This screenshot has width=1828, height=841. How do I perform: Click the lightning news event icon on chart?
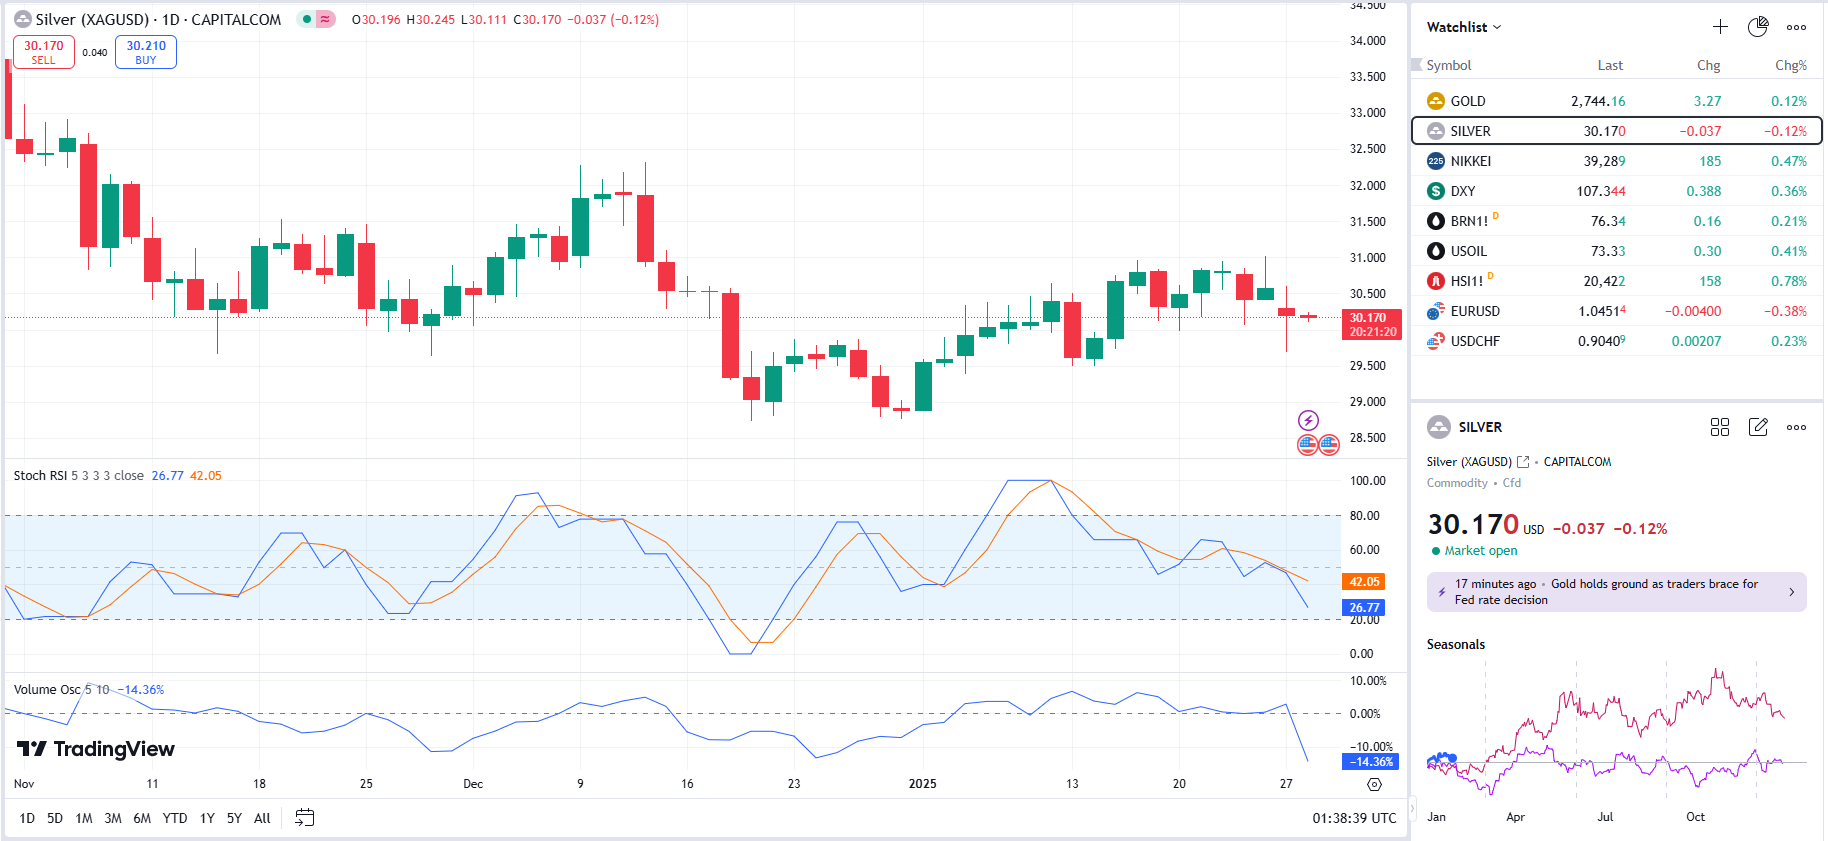[1308, 420]
